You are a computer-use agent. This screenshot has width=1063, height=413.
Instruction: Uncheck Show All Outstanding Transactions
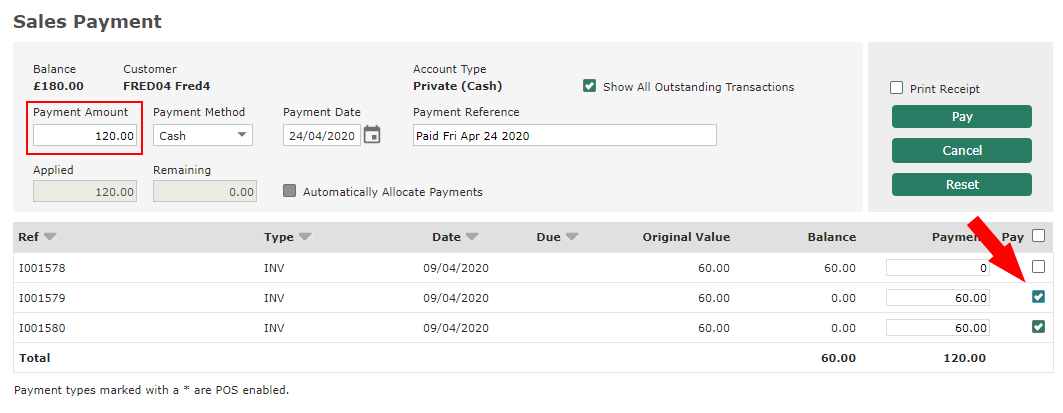(590, 87)
